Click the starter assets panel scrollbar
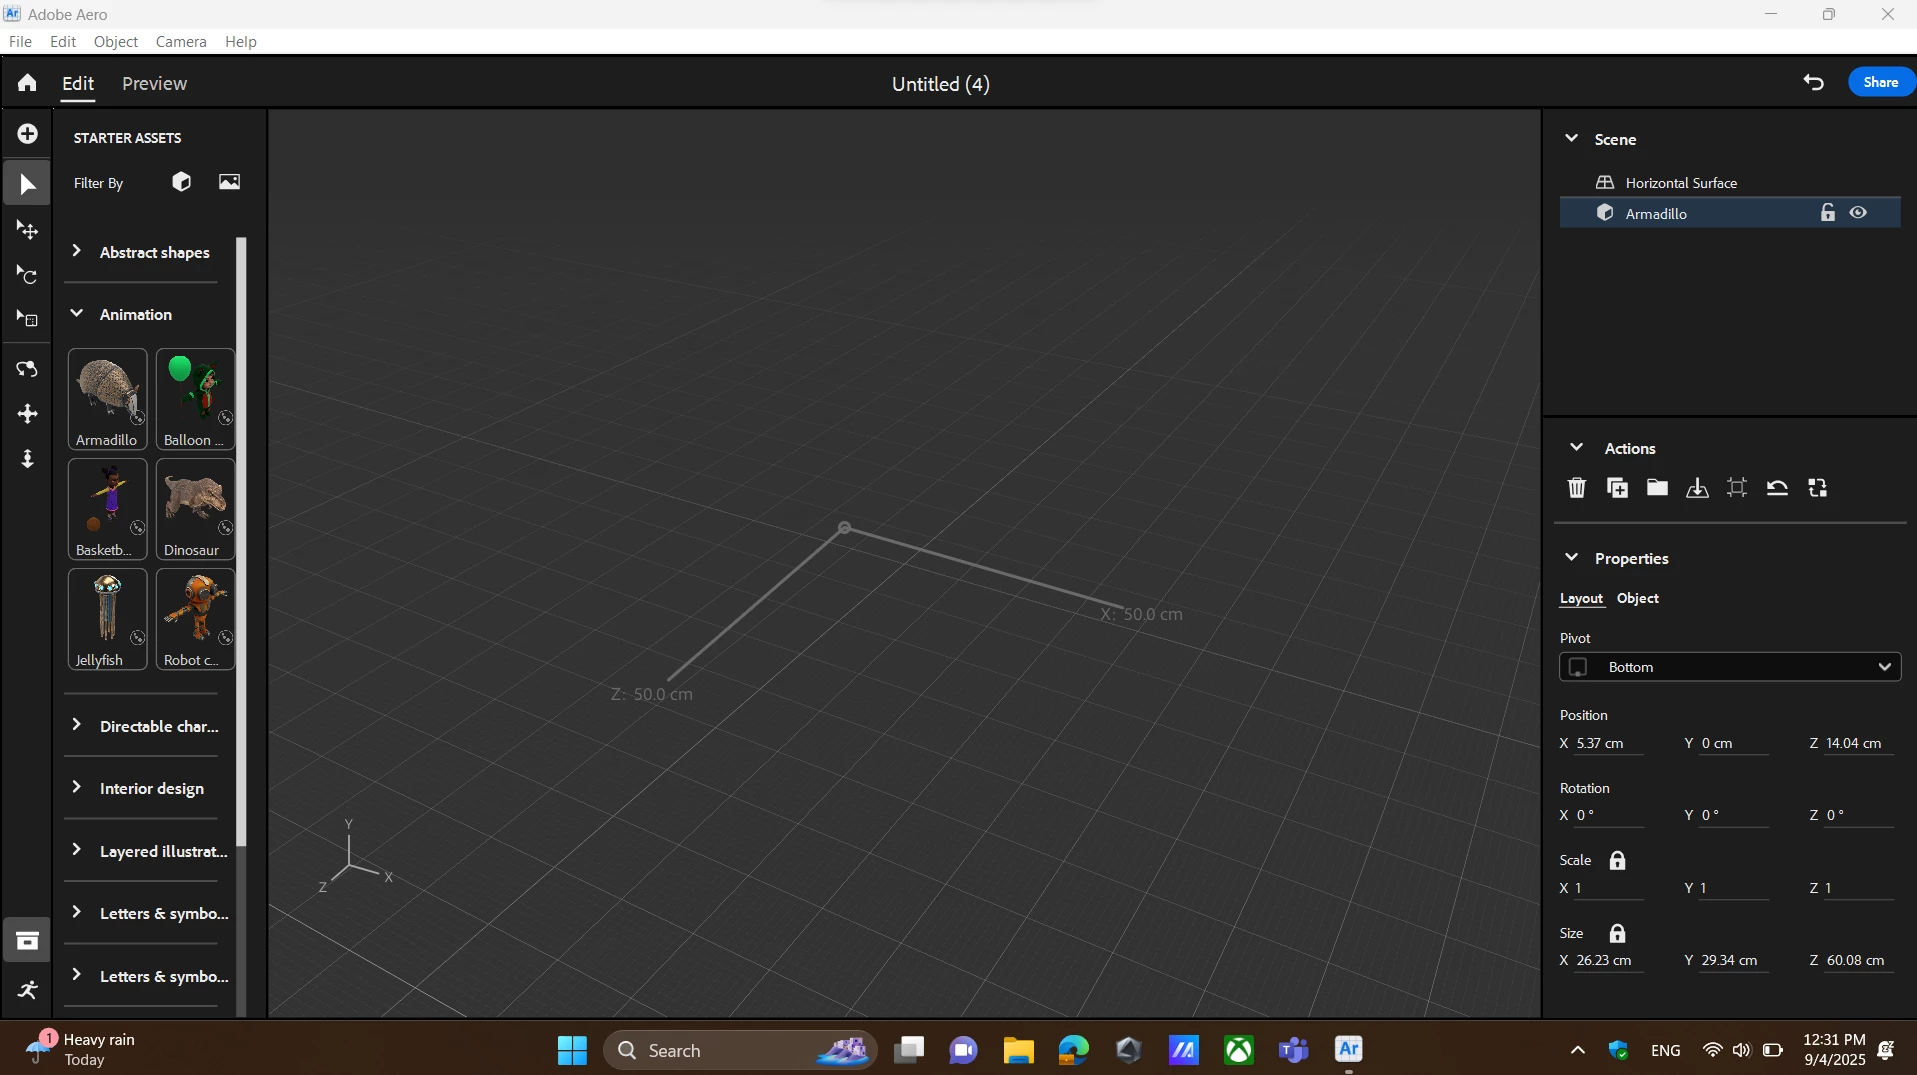This screenshot has width=1917, height=1075. tap(241, 542)
